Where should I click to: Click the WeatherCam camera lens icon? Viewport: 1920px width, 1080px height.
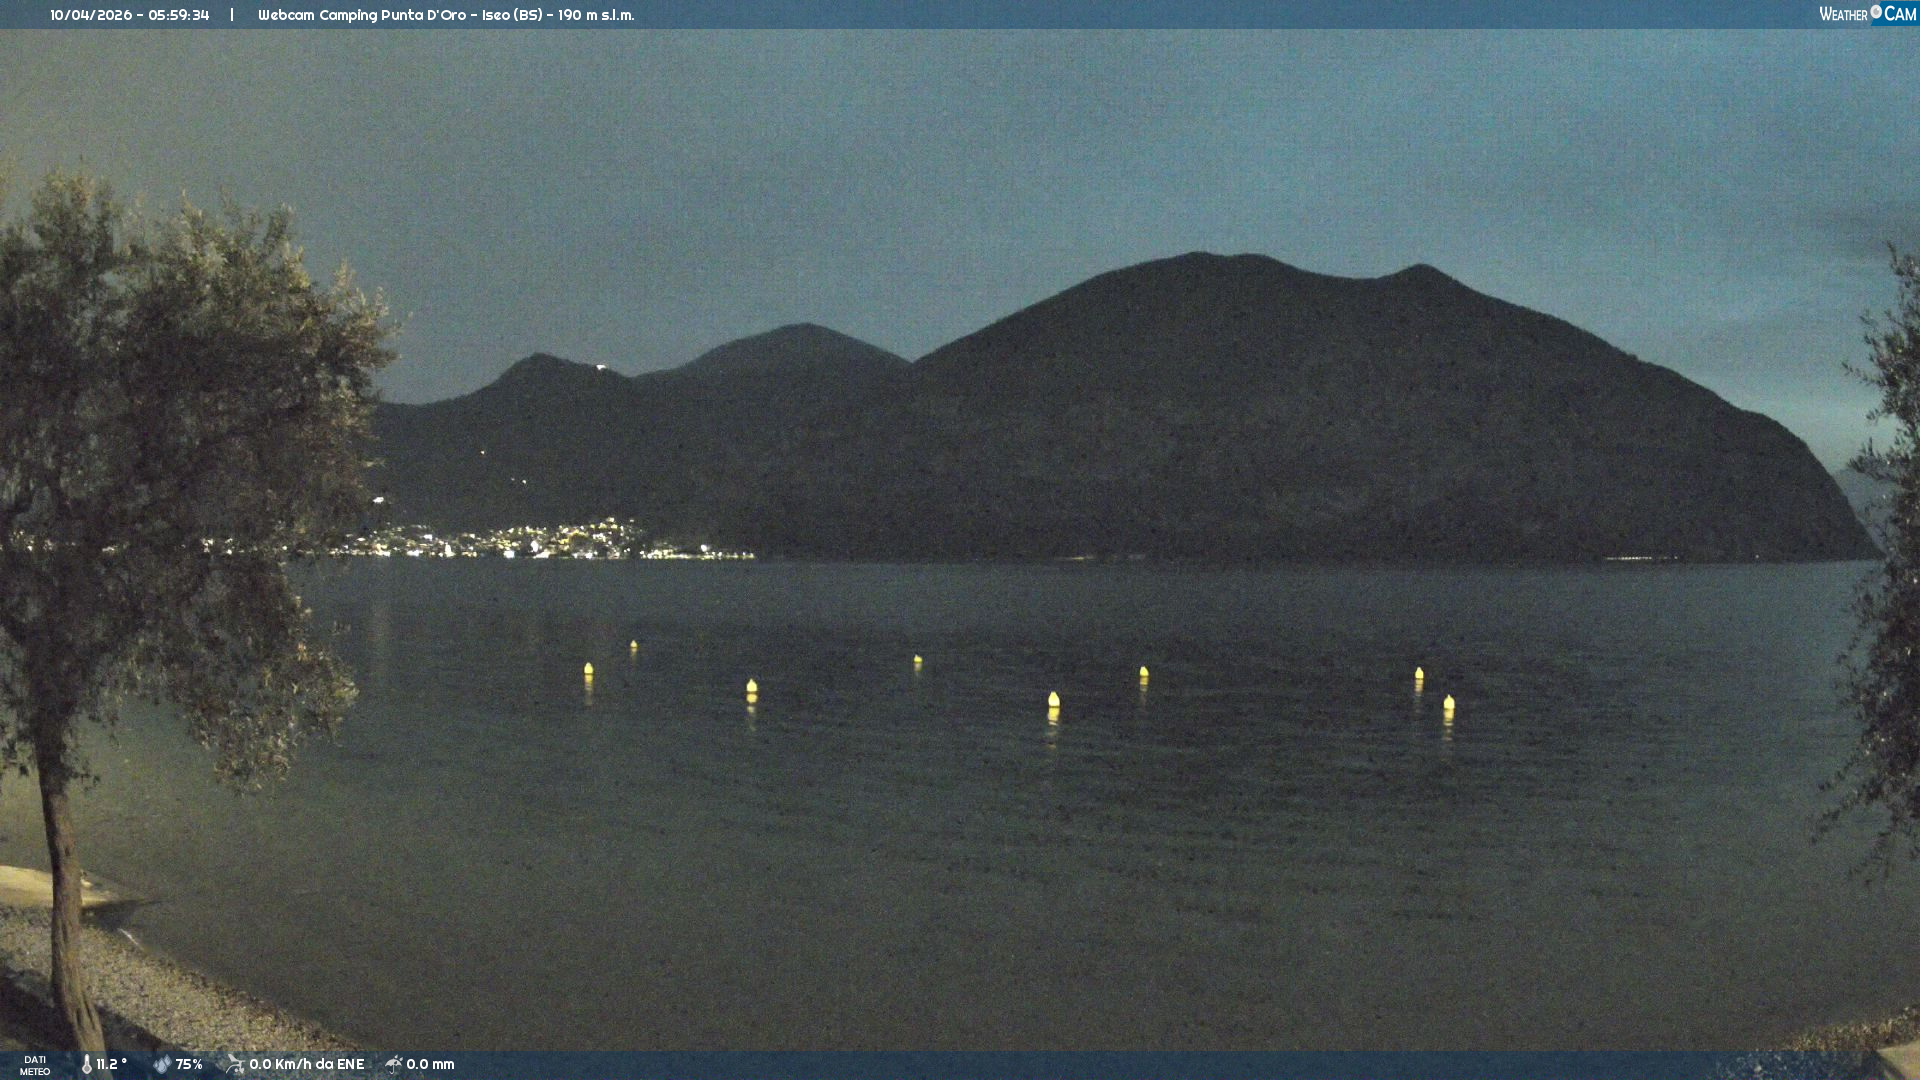[1876, 12]
